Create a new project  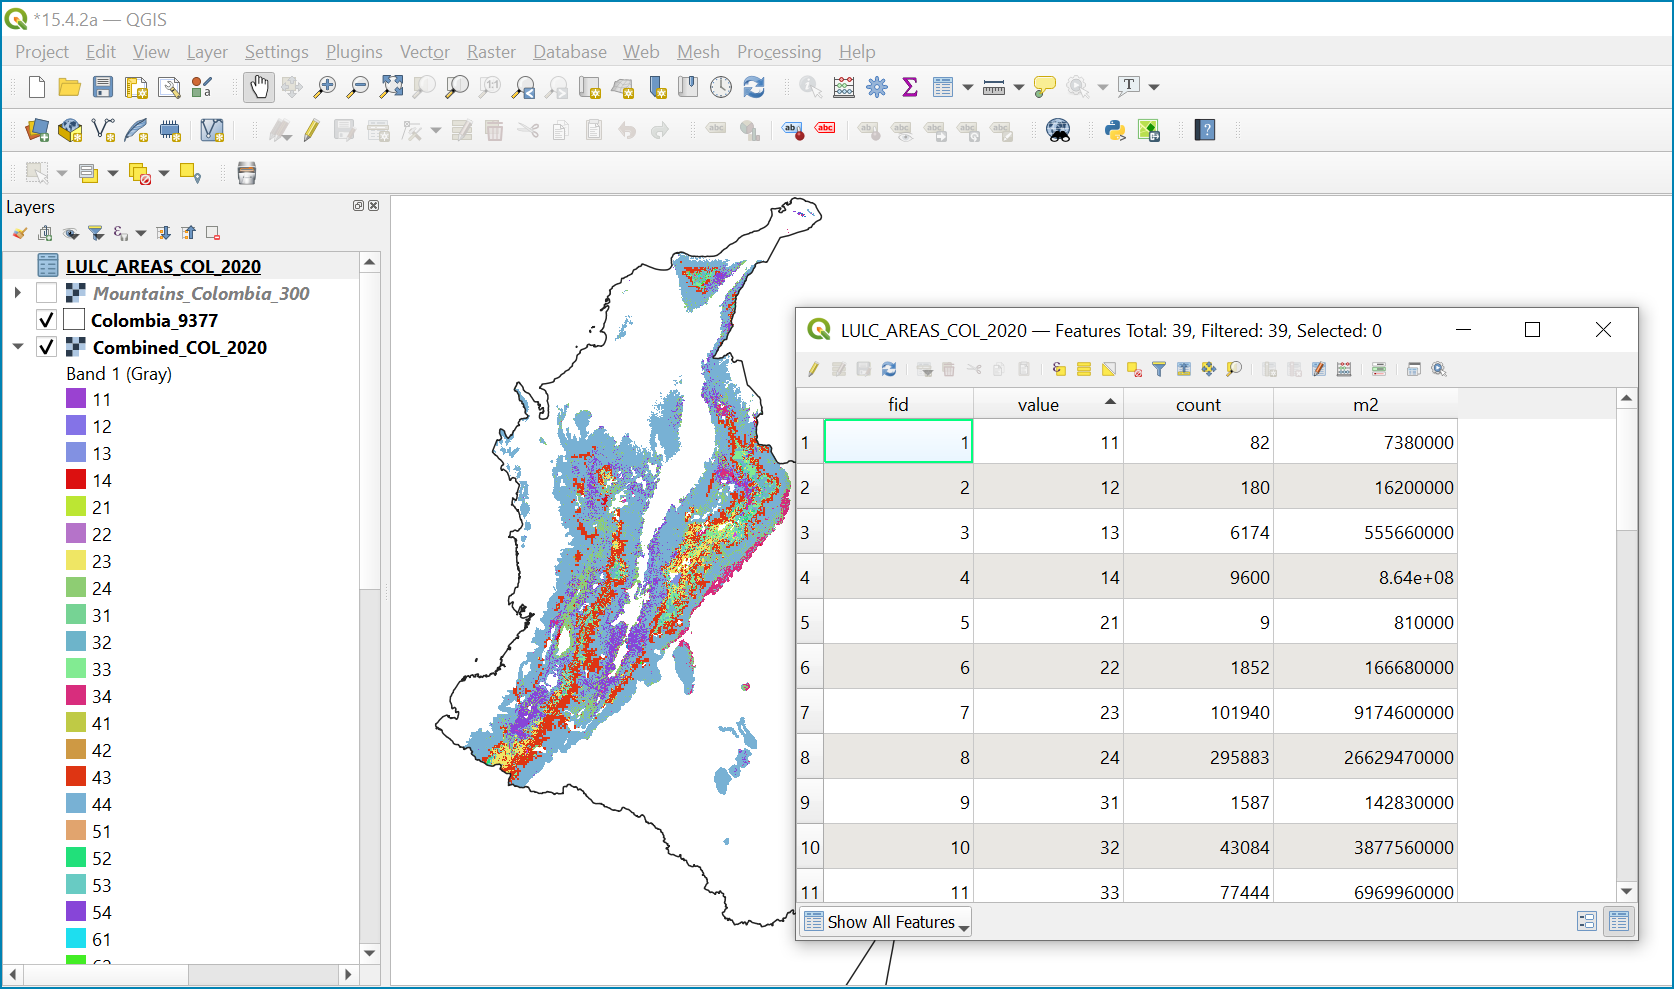point(37,87)
